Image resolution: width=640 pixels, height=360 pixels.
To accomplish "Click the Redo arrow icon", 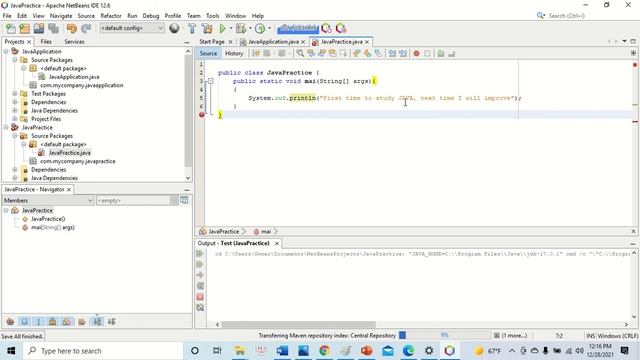I will [86, 28].
